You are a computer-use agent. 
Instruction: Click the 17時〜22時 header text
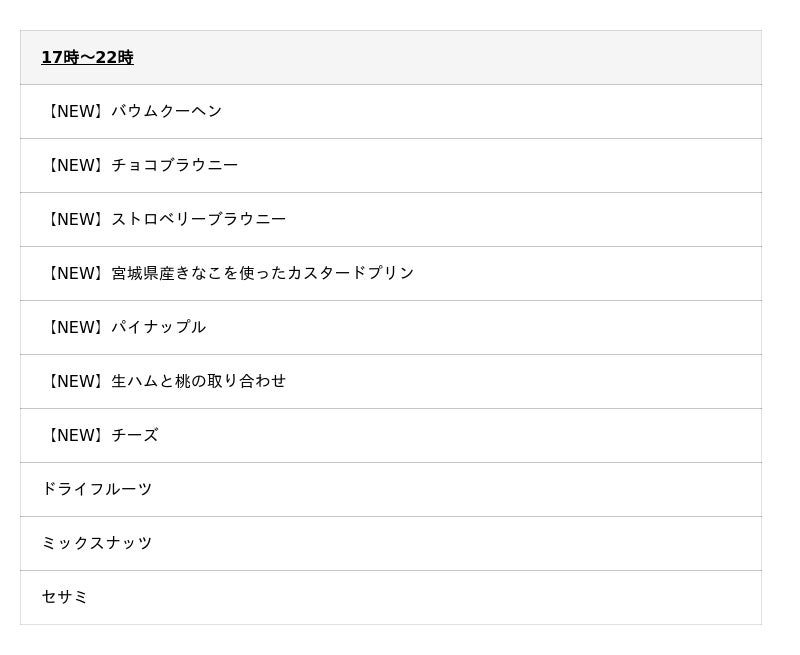coord(87,58)
